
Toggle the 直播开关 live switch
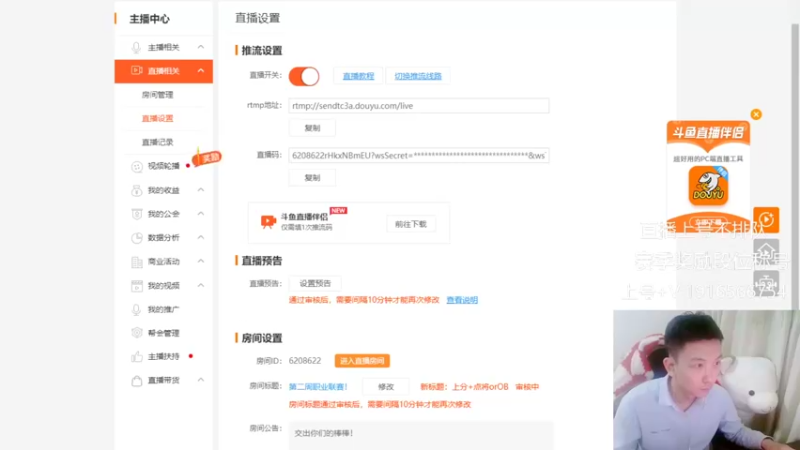[304, 76]
